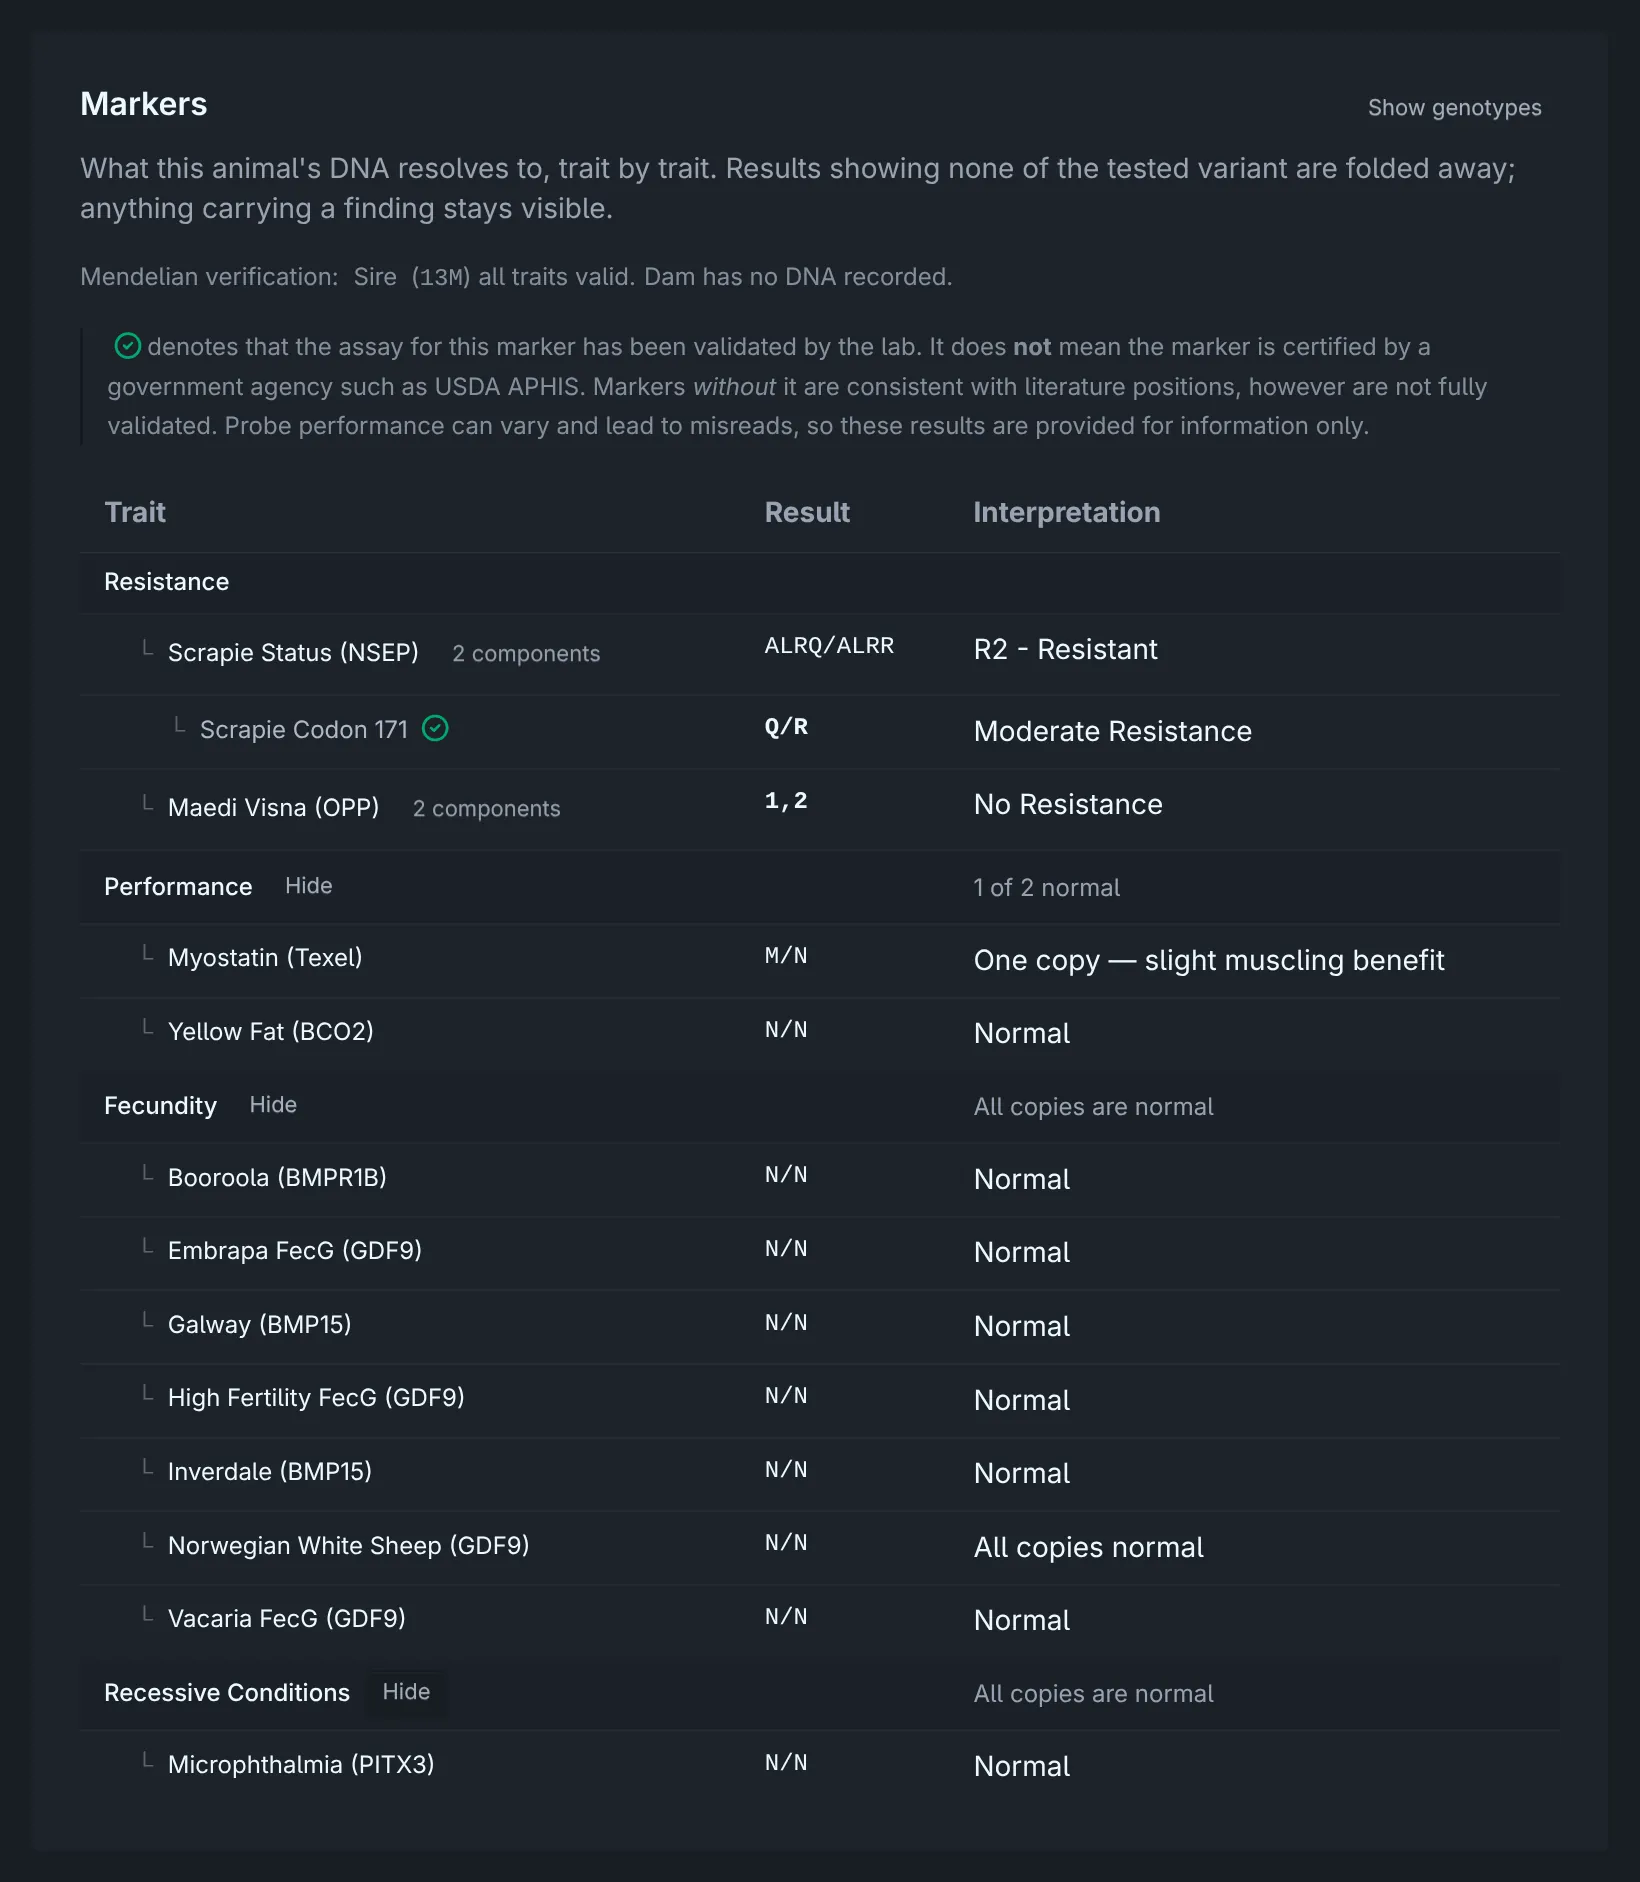The image size is (1640, 1882).
Task: Select the Booroola (BMPR1B) row
Action: (x=820, y=1179)
